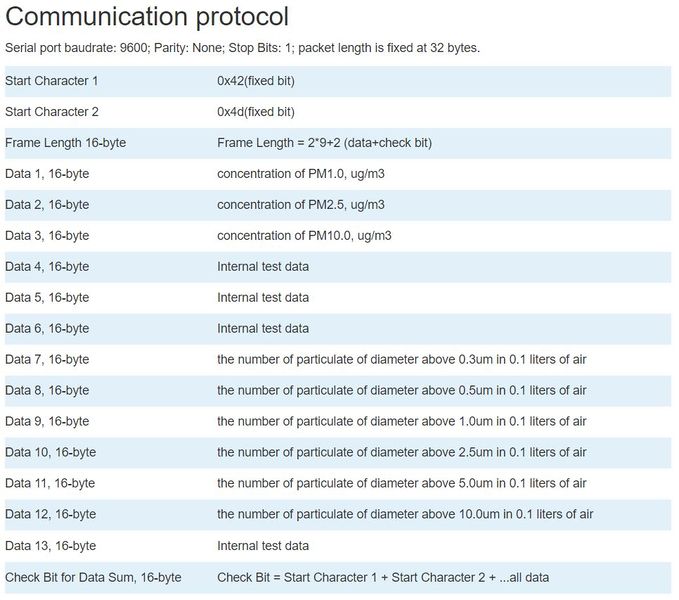This screenshot has height=600, width=679.
Task: Click the Data 10, 16-byte label
Action: click(x=50, y=452)
